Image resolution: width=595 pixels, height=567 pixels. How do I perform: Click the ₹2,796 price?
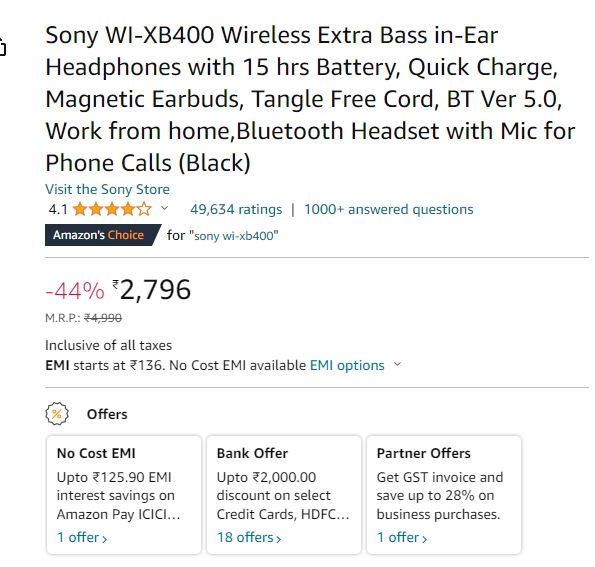[x=151, y=290]
